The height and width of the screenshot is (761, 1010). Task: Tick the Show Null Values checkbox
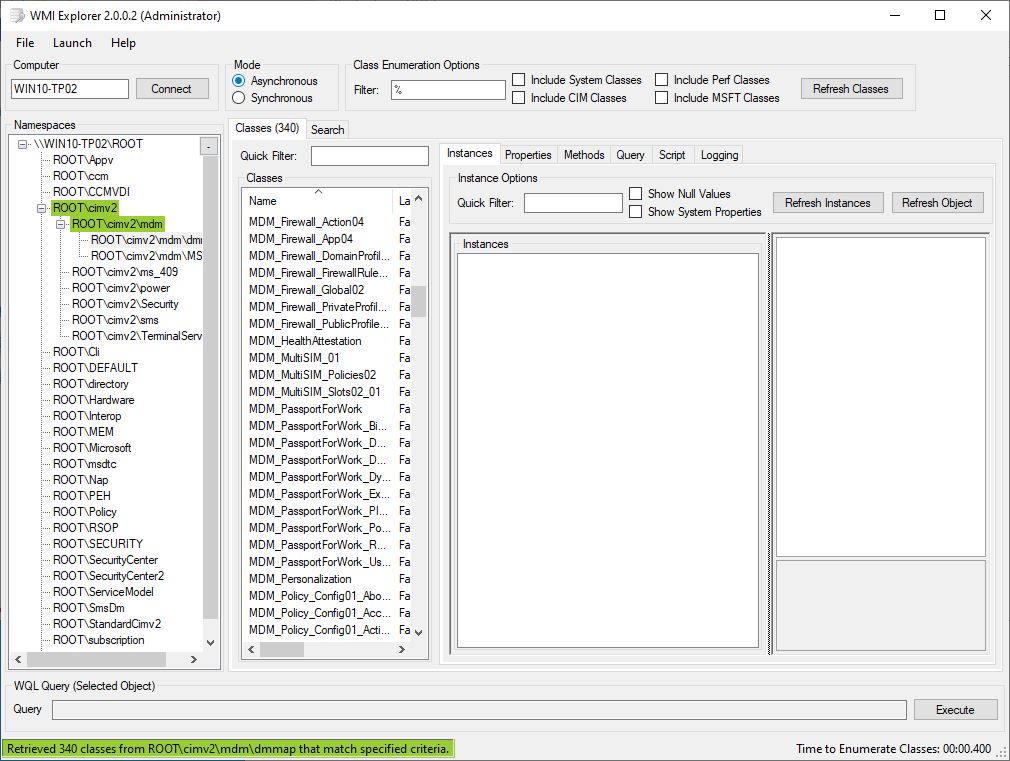tap(636, 194)
